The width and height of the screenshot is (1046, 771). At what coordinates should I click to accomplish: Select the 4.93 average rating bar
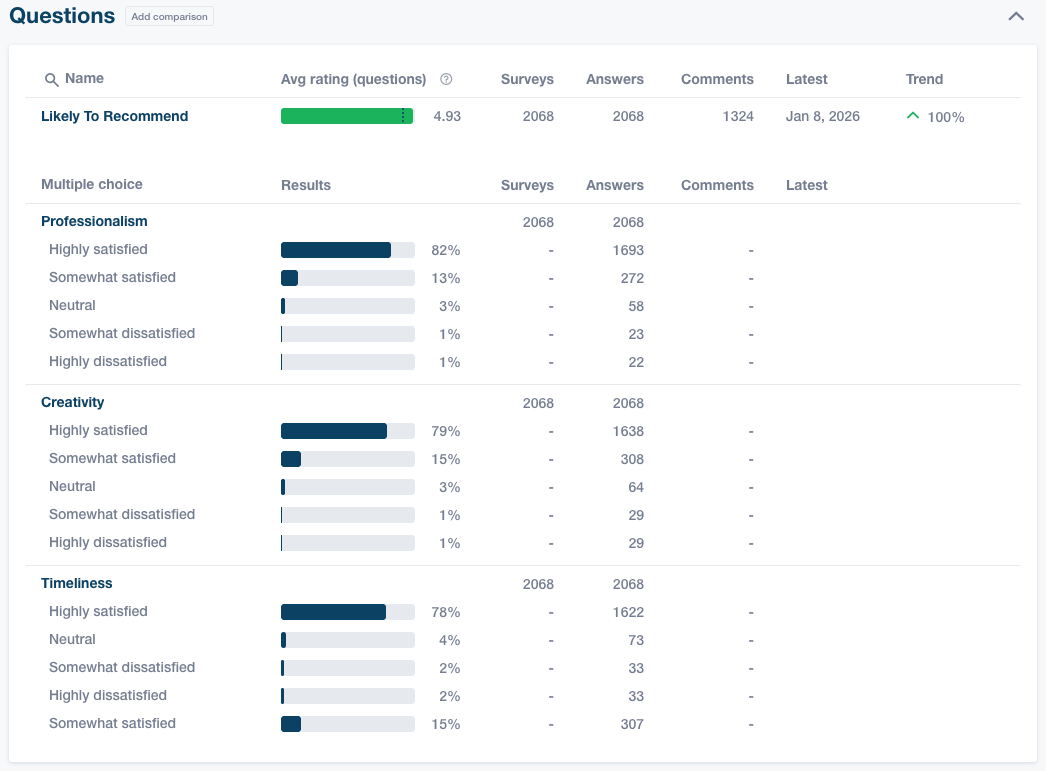pyautogui.click(x=347, y=116)
